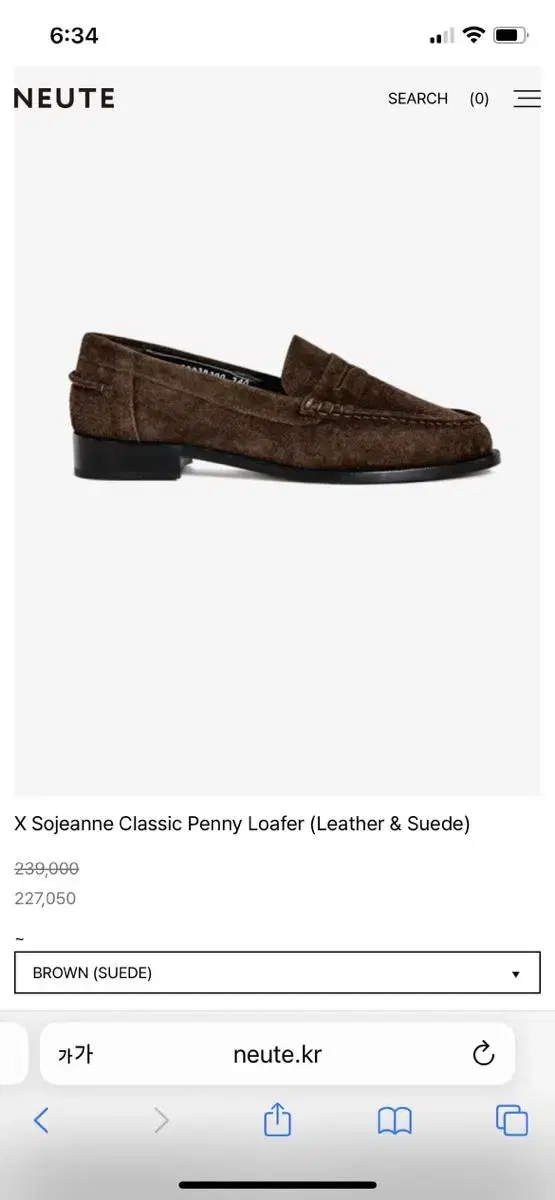The image size is (555, 1200).
Task: Tap the battery status indicator
Action: click(x=511, y=36)
